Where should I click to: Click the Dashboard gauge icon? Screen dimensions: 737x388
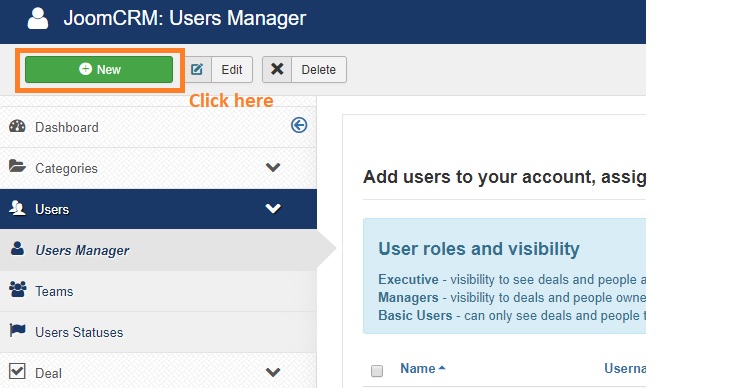[17, 126]
